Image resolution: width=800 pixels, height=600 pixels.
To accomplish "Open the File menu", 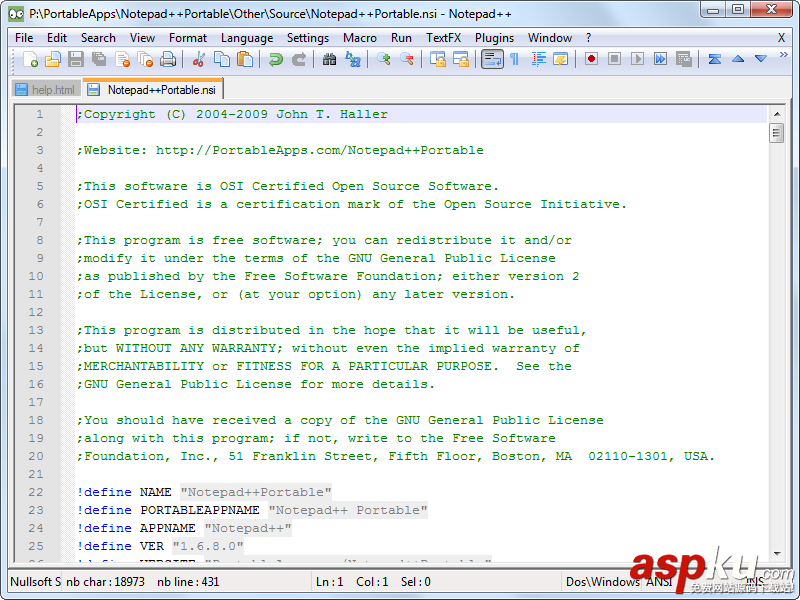I will [24, 38].
